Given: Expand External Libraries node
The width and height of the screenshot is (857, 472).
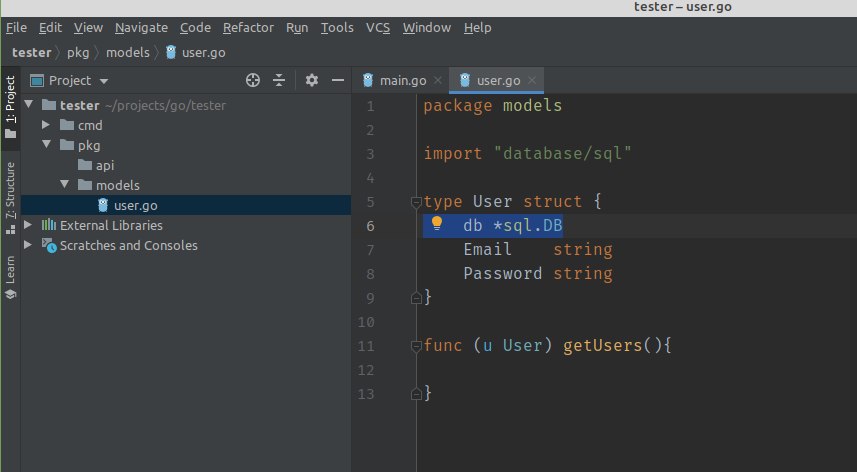Looking at the screenshot, I should click(x=27, y=225).
